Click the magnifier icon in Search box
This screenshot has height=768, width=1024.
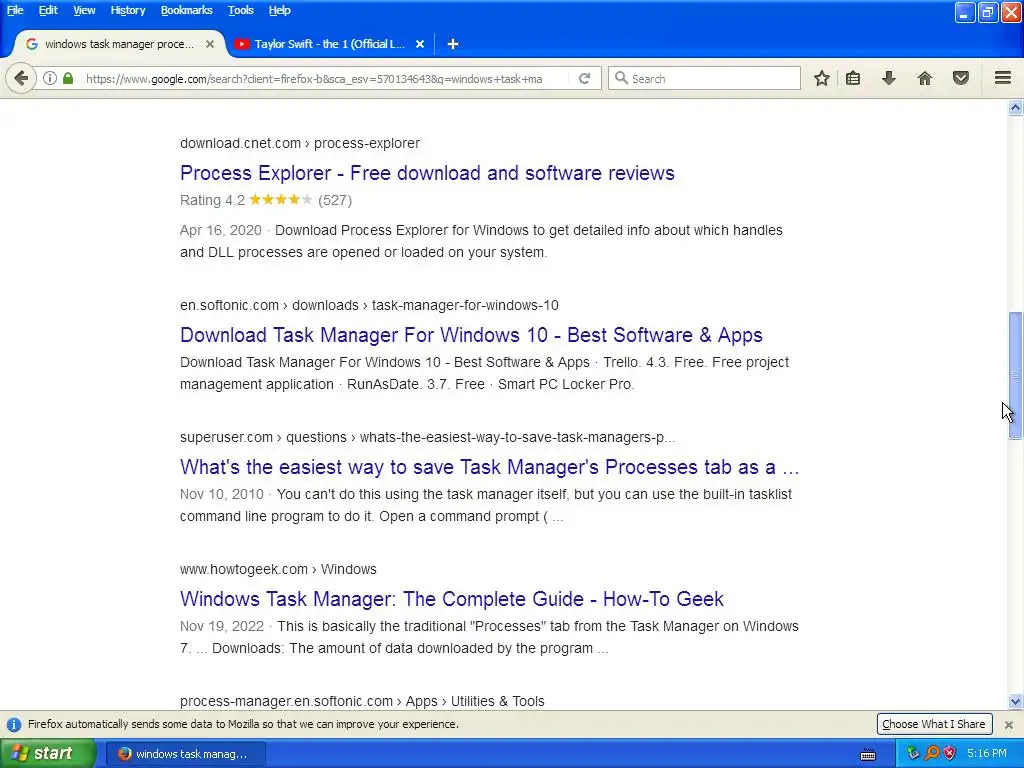[x=621, y=78]
